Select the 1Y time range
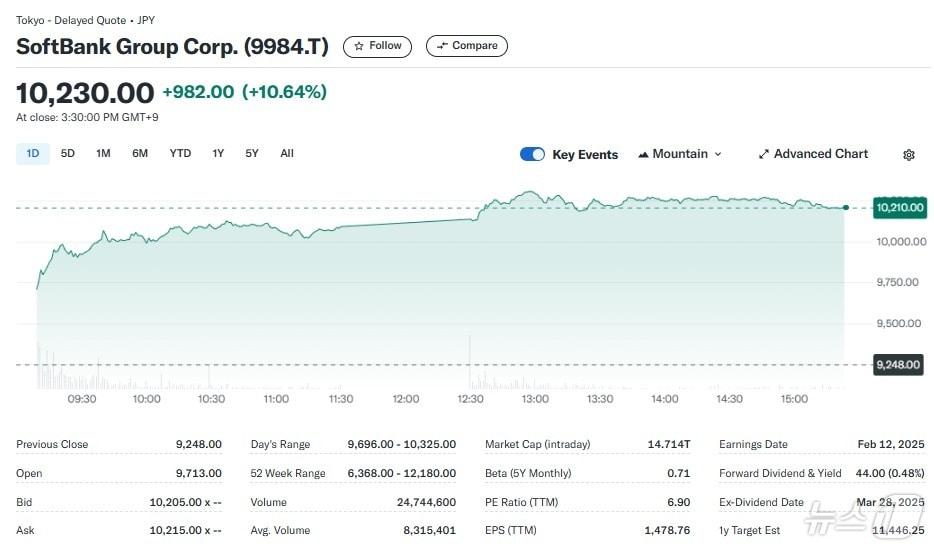The height and width of the screenshot is (551, 934). point(218,153)
